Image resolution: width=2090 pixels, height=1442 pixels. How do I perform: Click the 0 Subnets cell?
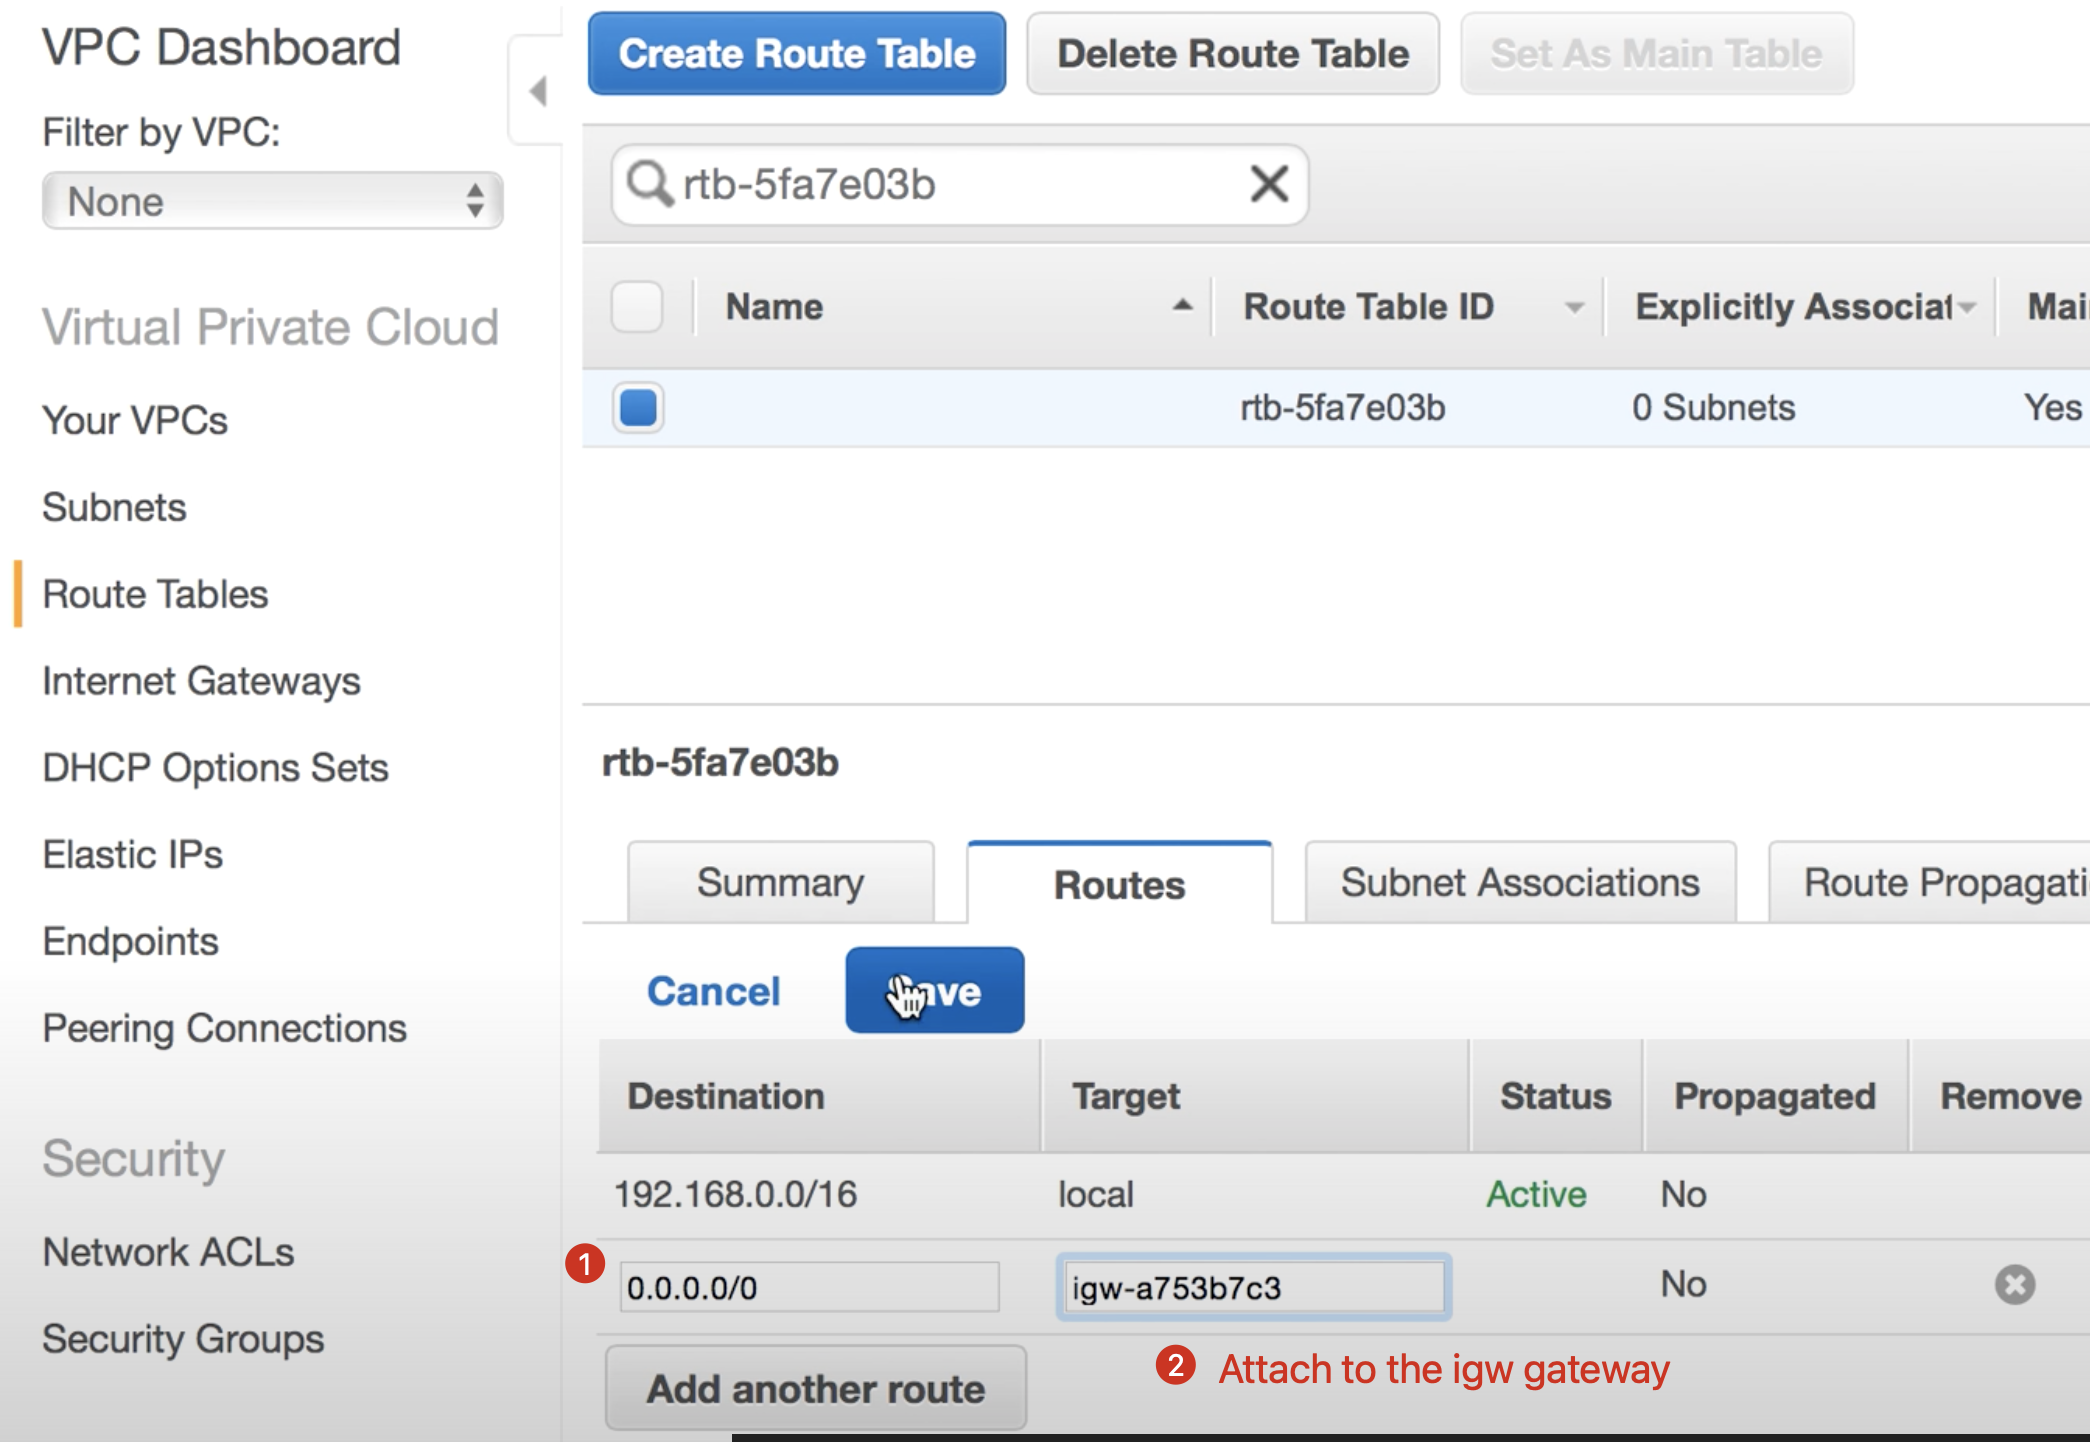click(x=1713, y=408)
